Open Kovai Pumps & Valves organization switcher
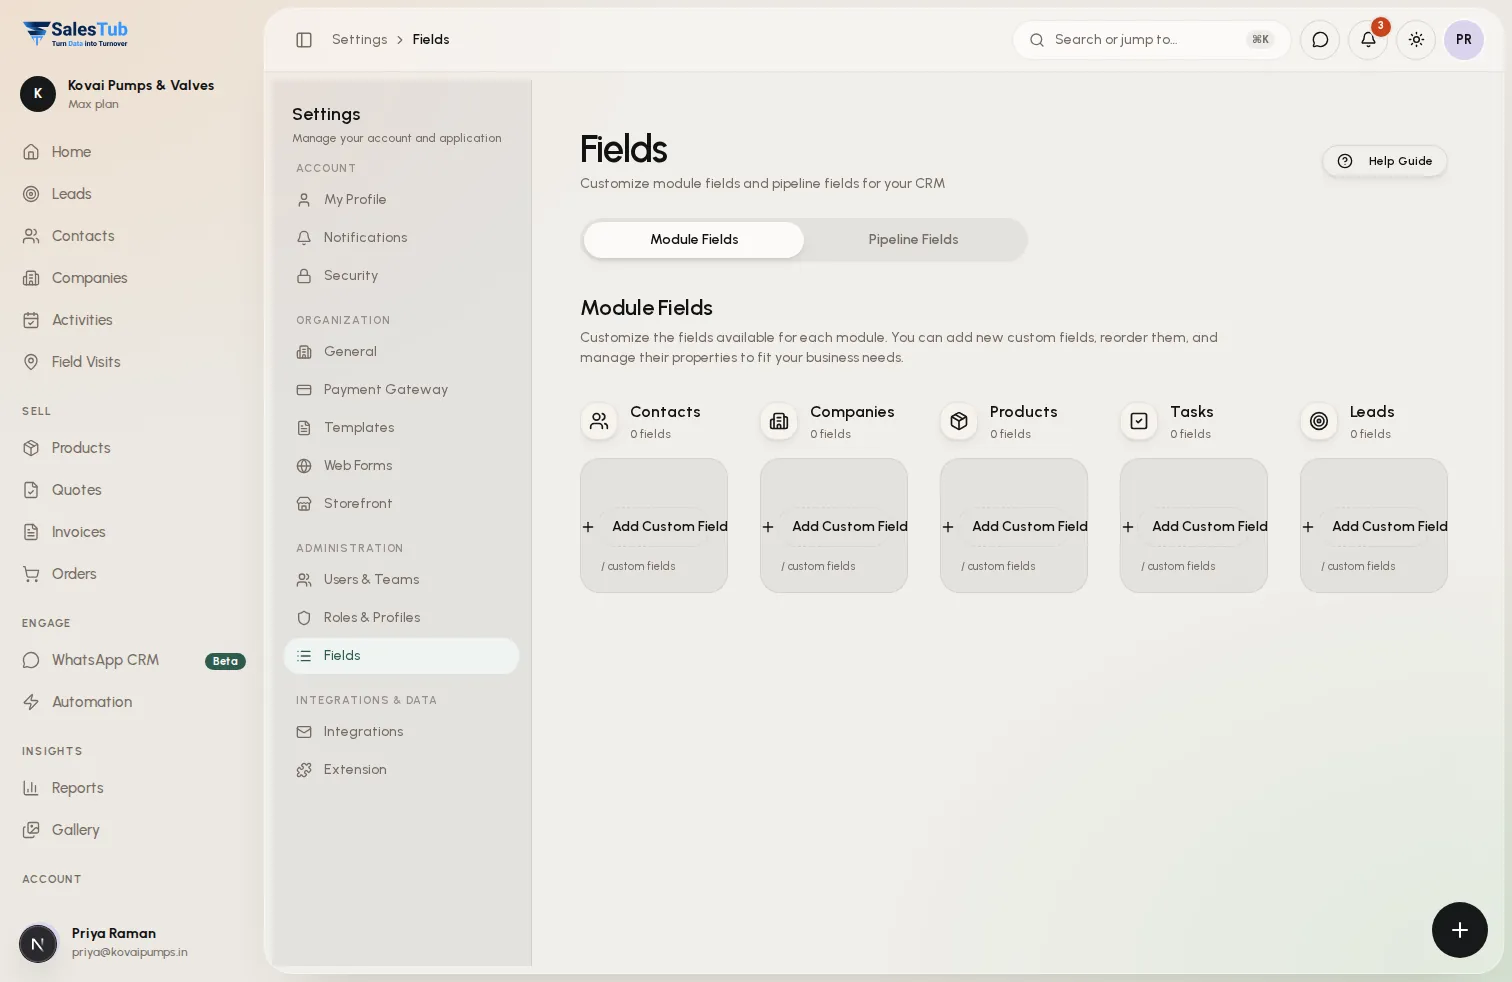This screenshot has width=1512, height=982. pyautogui.click(x=130, y=94)
